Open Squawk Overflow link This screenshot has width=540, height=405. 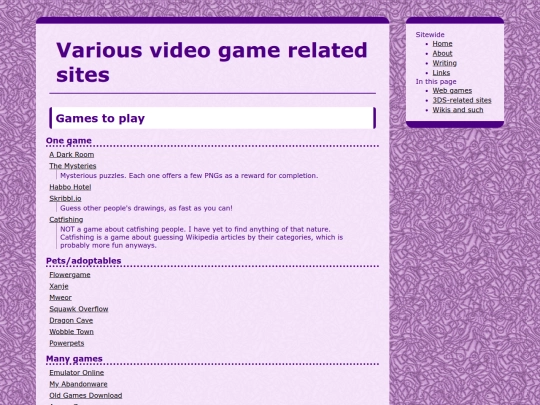[x=79, y=309]
